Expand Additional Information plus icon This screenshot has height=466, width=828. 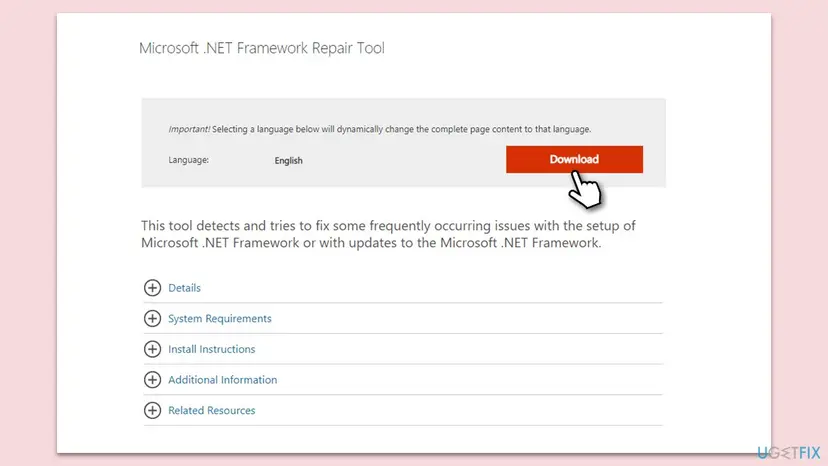pos(153,379)
